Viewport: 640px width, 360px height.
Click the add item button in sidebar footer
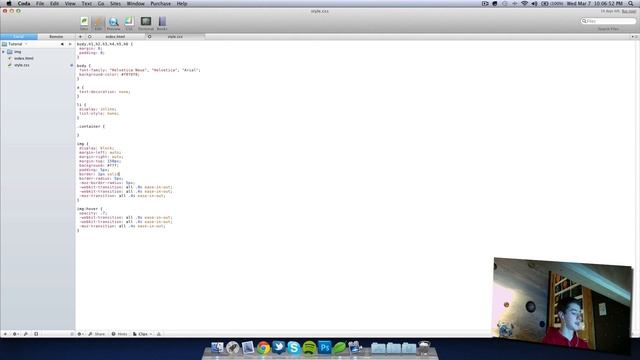[x=5, y=334]
